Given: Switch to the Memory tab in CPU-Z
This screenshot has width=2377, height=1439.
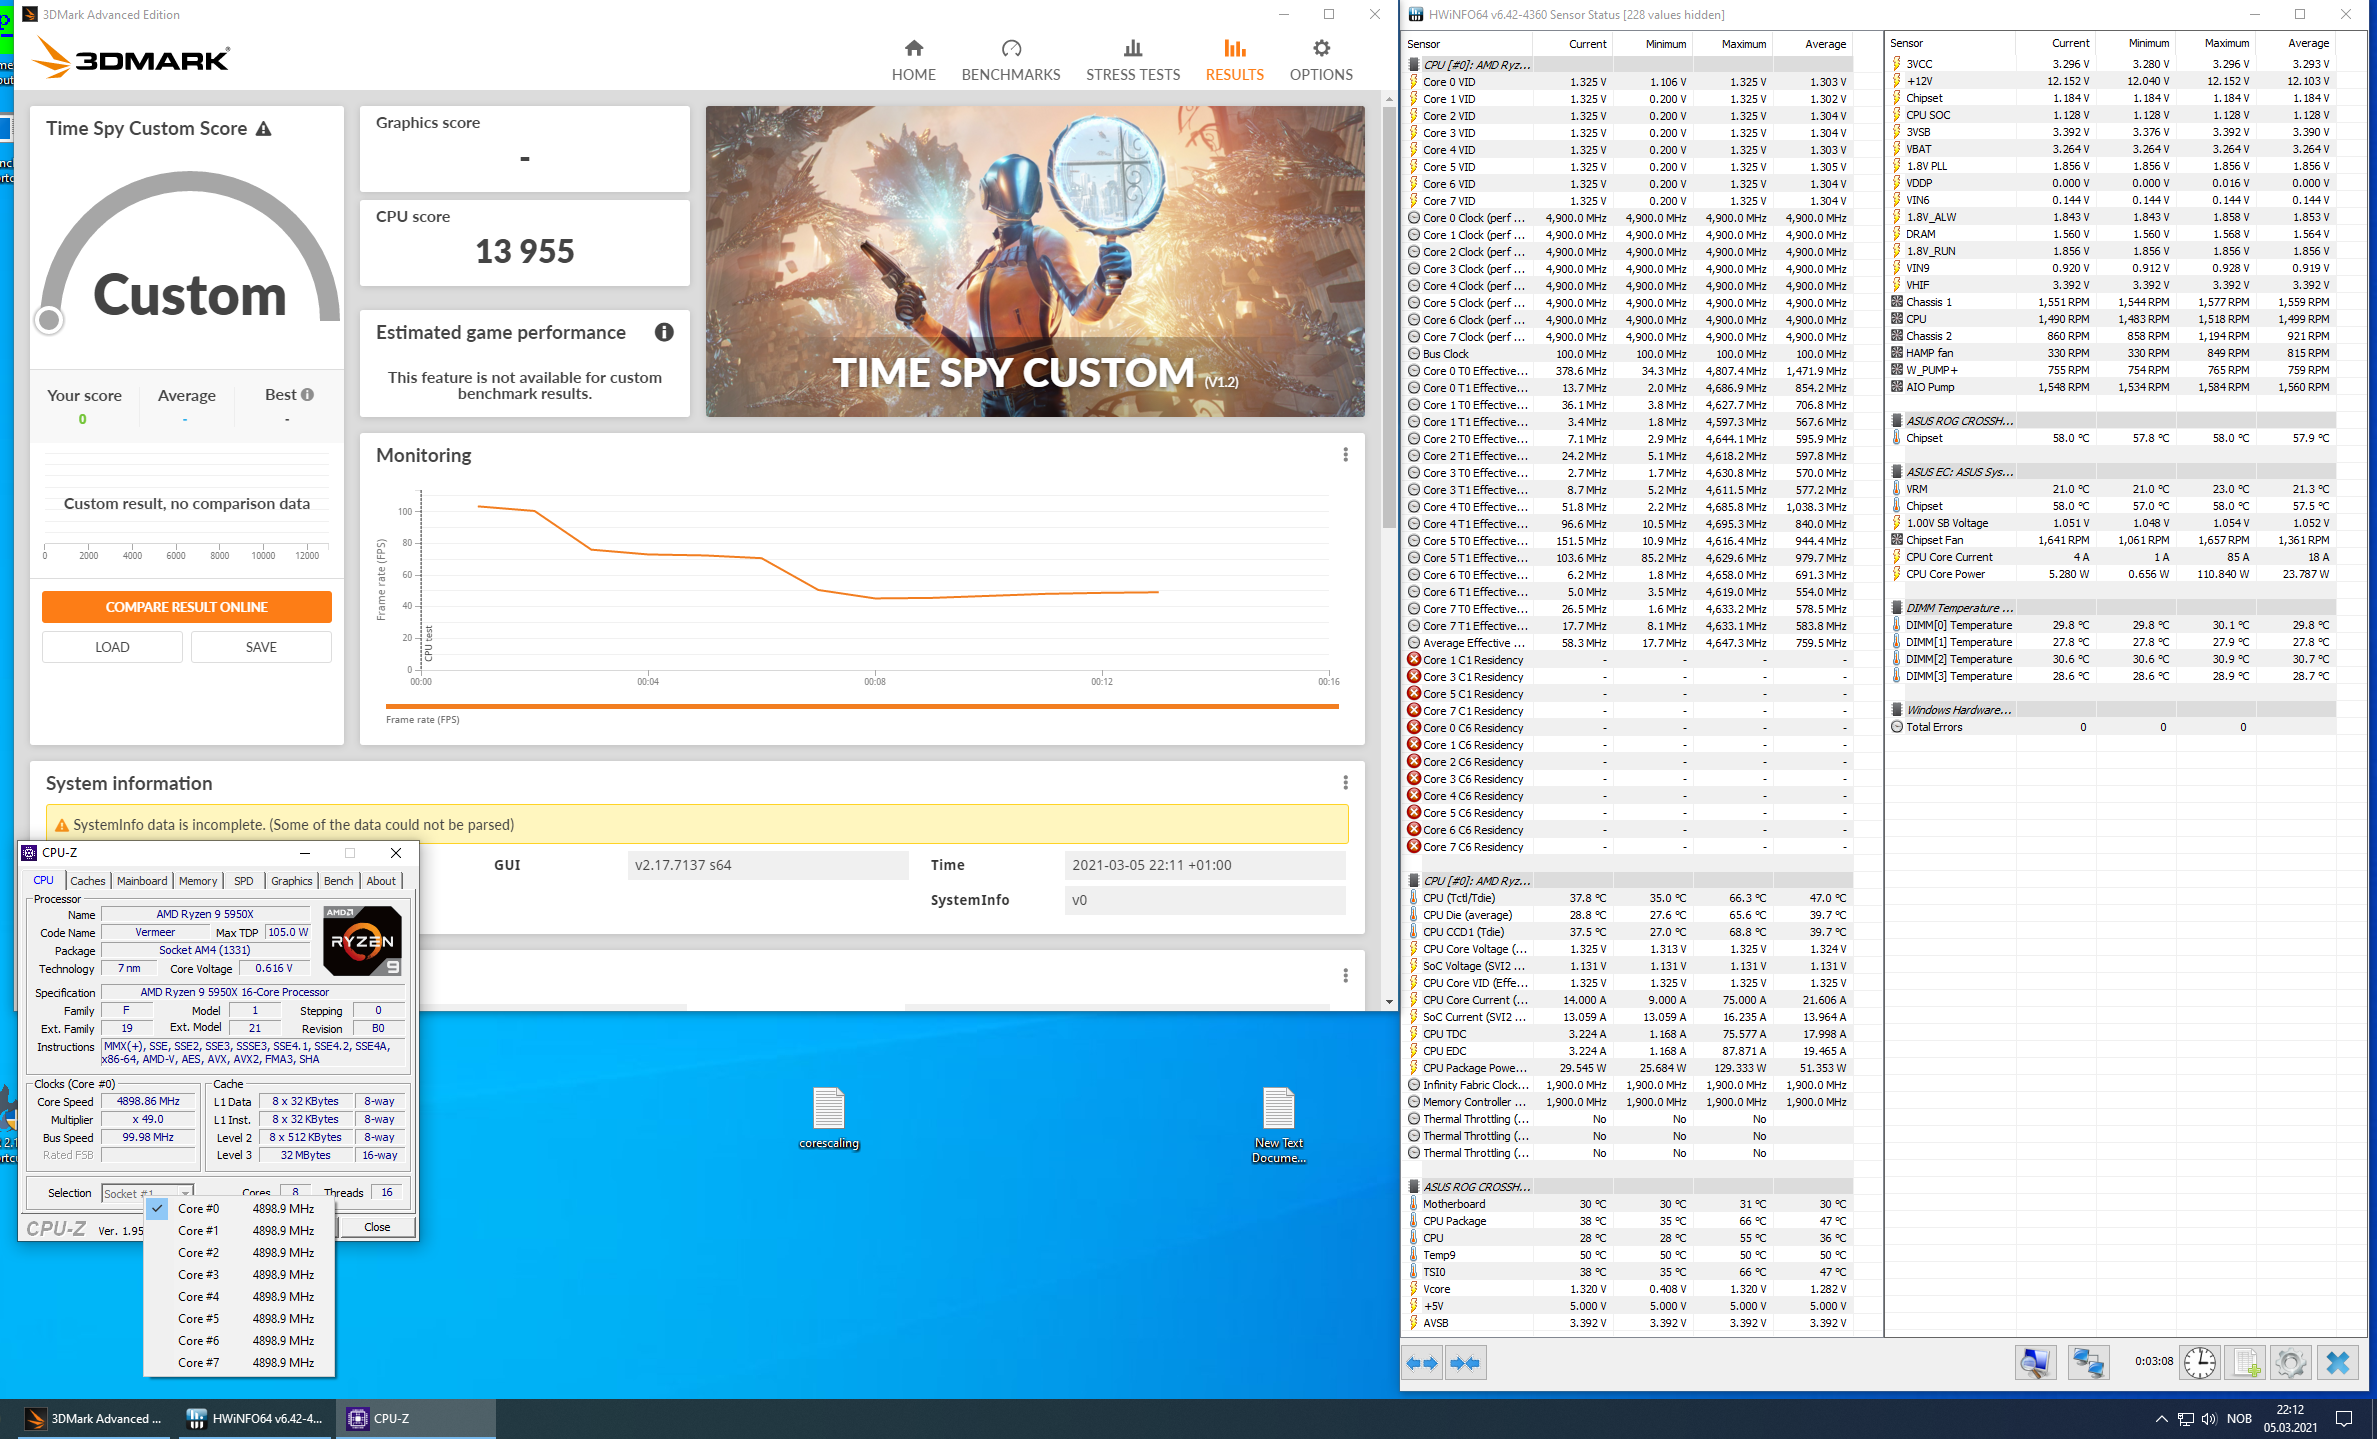Looking at the screenshot, I should [198, 881].
